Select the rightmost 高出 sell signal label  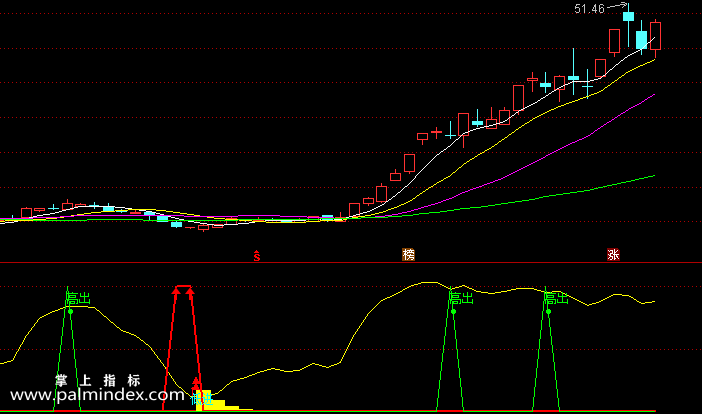pos(556,299)
